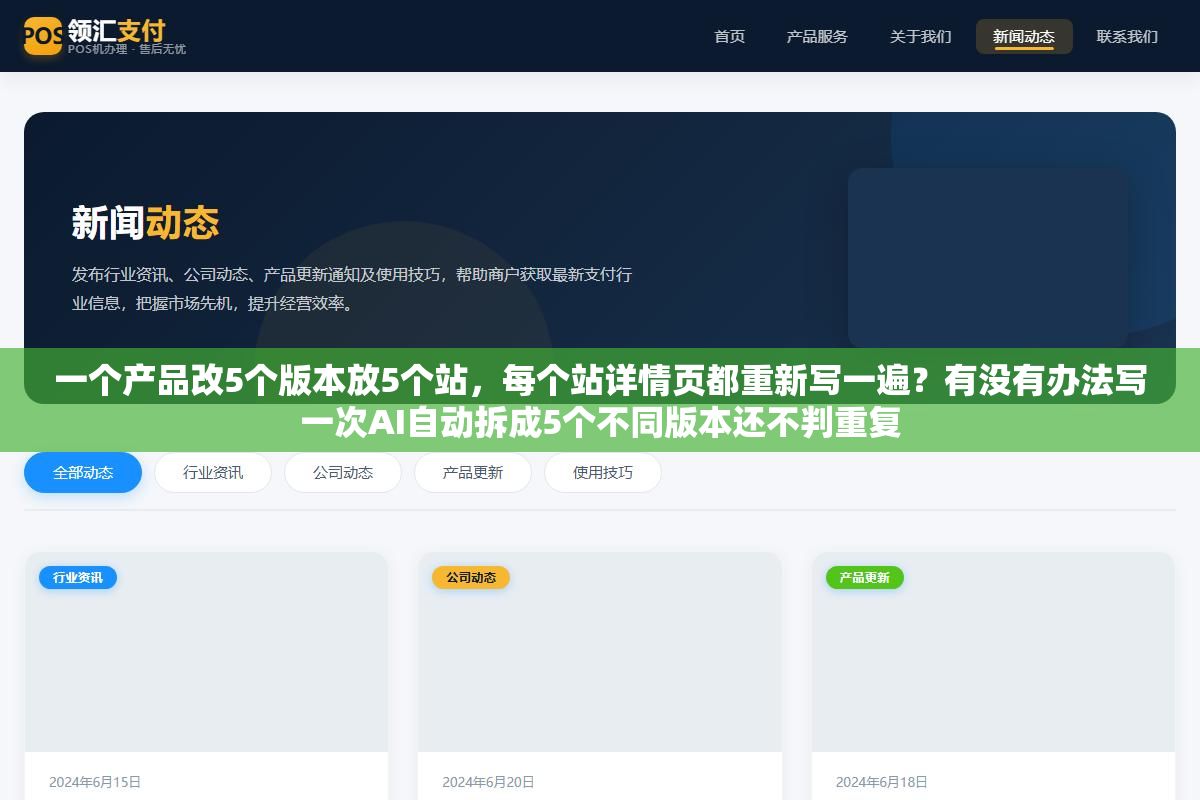Open 联系我们 navigation item
Screen dimensions: 1200x800
pos(1128,36)
